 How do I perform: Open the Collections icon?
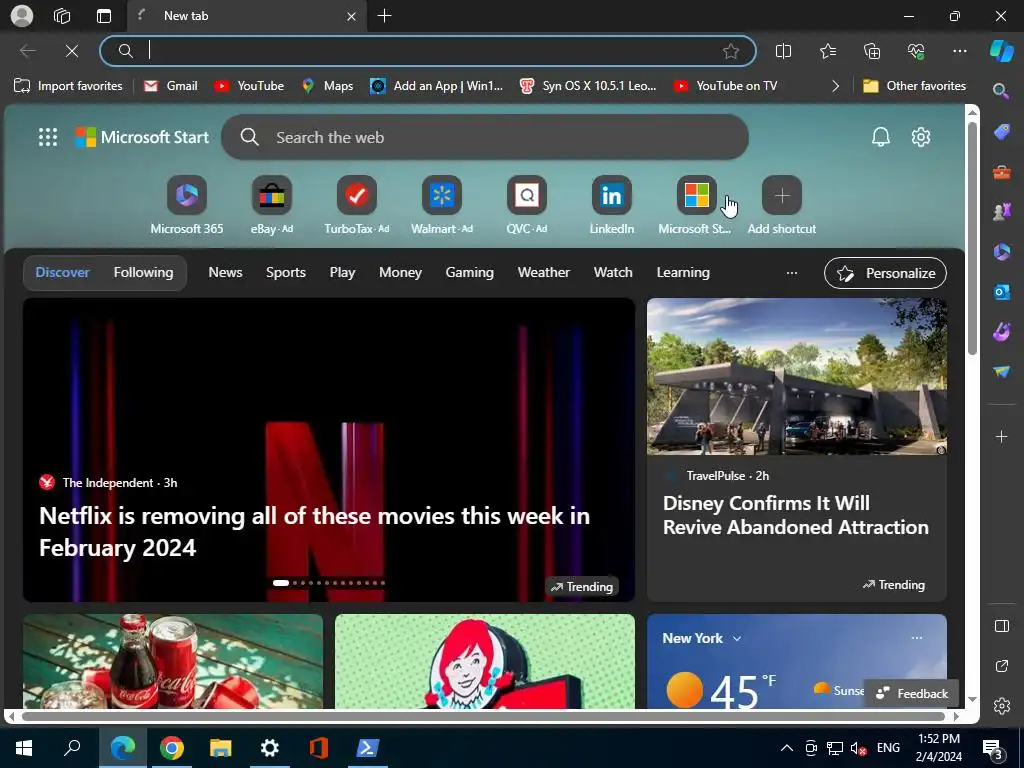click(x=872, y=51)
